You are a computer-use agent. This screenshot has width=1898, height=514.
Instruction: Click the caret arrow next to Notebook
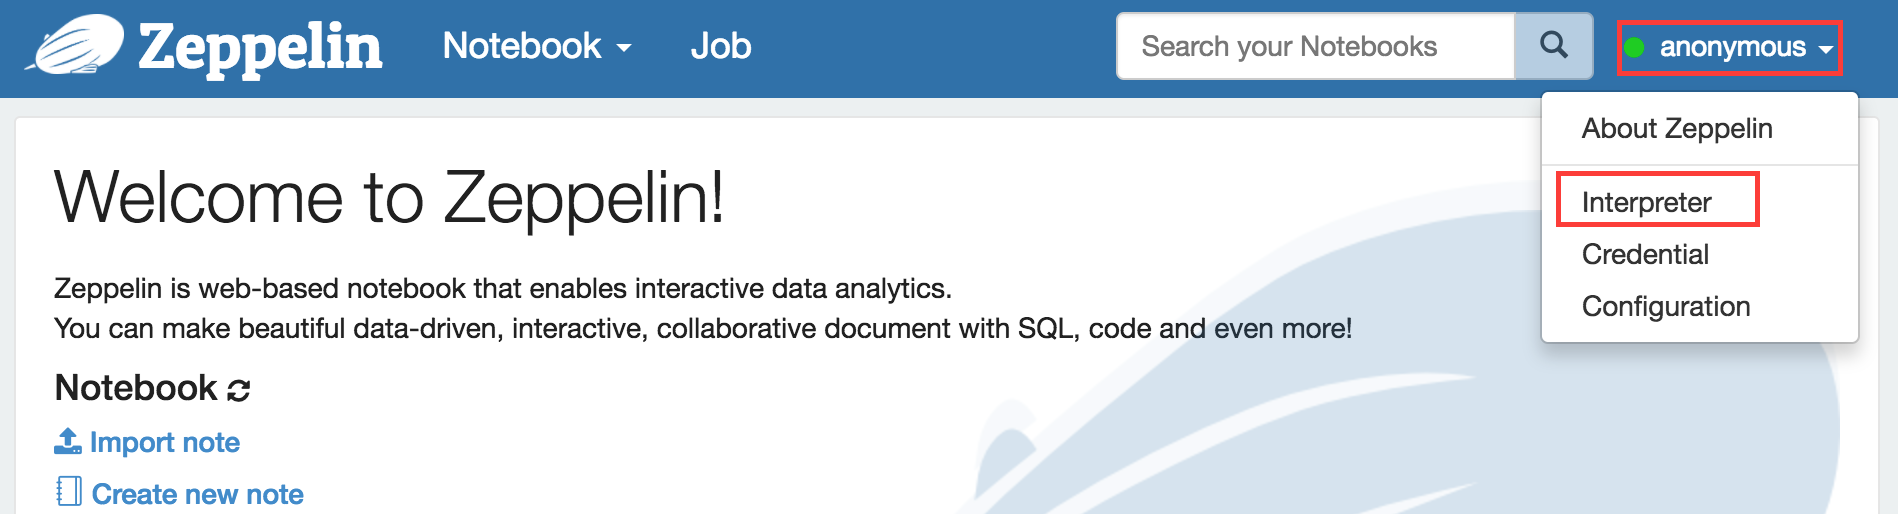[624, 48]
